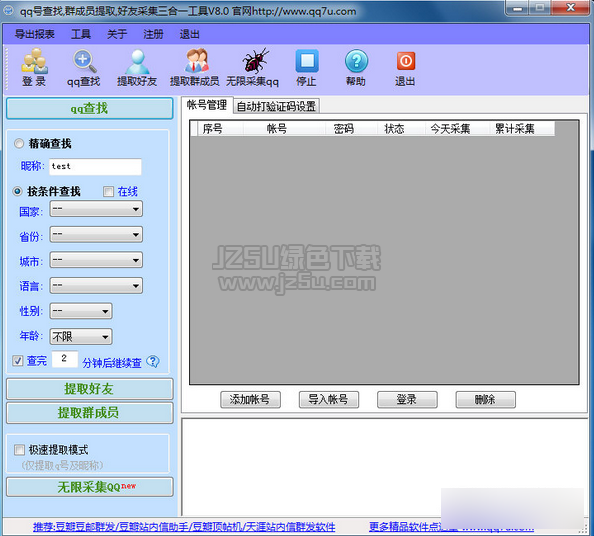Click the 昵称 input field containing test
The image size is (594, 536).
[x=95, y=167]
